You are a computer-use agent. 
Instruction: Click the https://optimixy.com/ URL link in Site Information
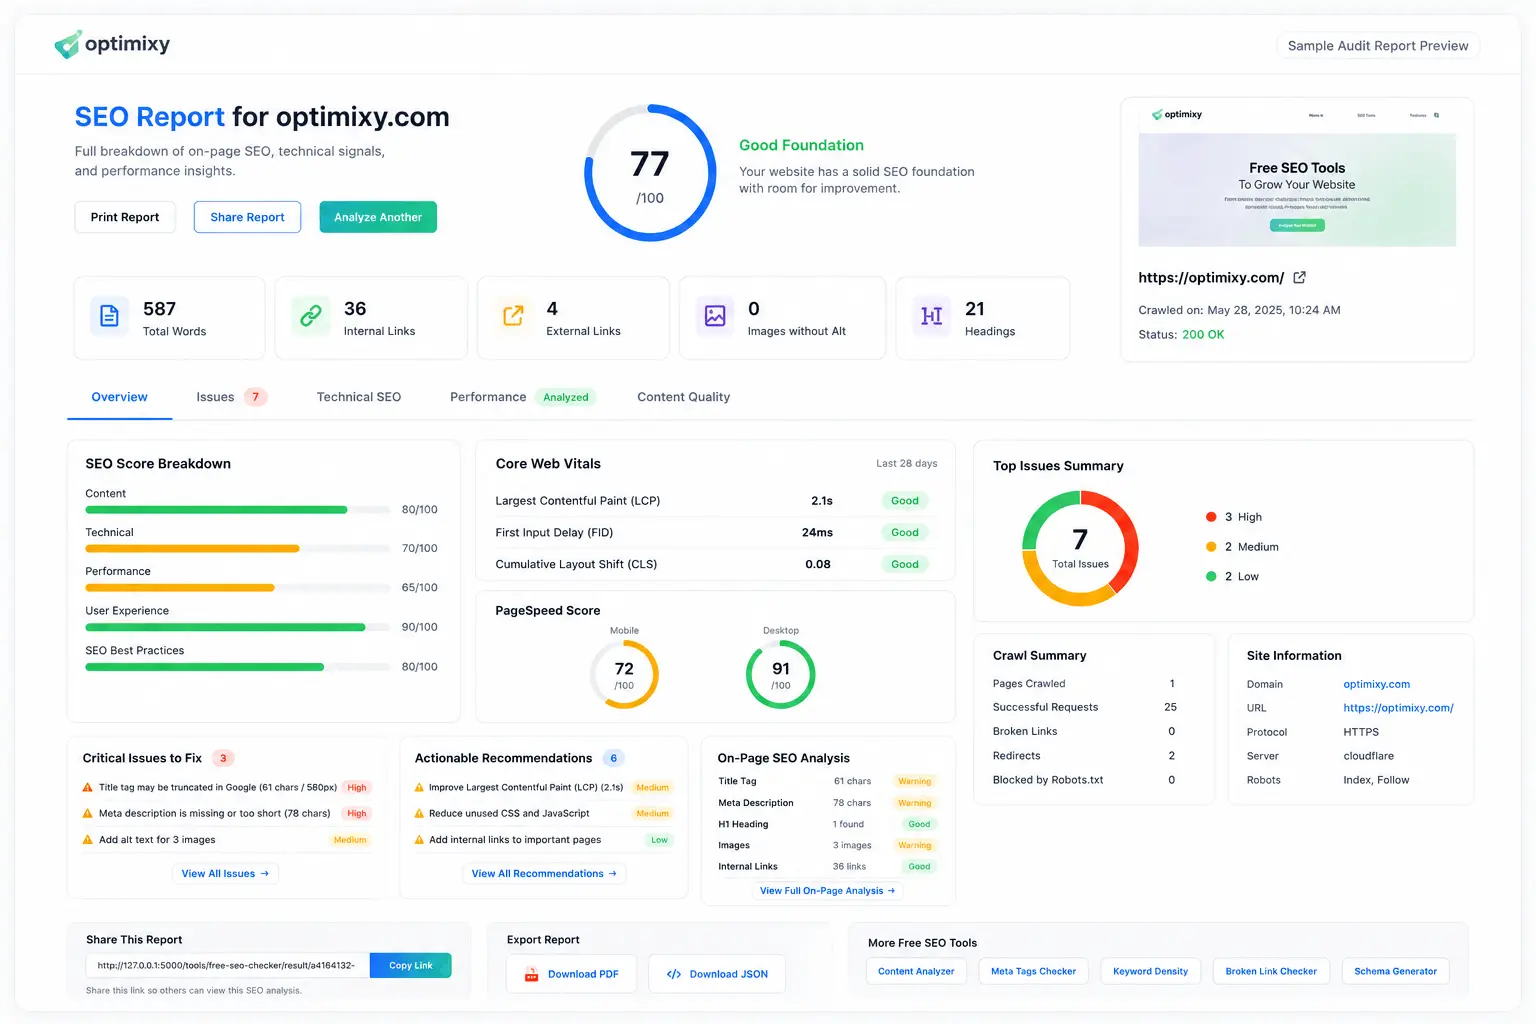[x=1398, y=708]
